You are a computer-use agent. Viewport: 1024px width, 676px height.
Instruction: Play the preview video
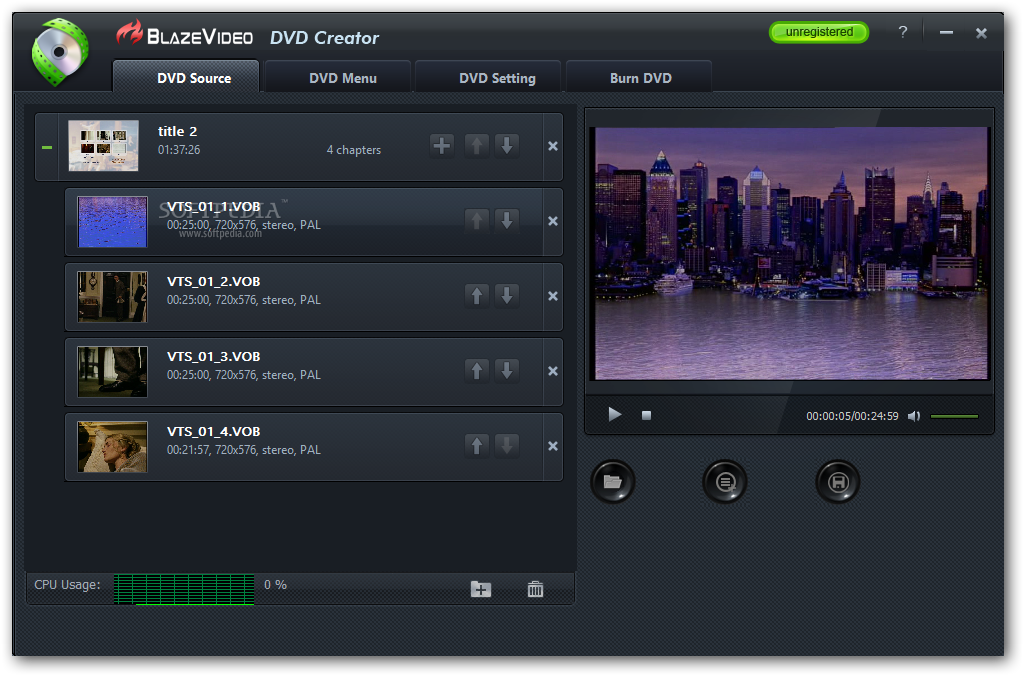pyautogui.click(x=615, y=415)
